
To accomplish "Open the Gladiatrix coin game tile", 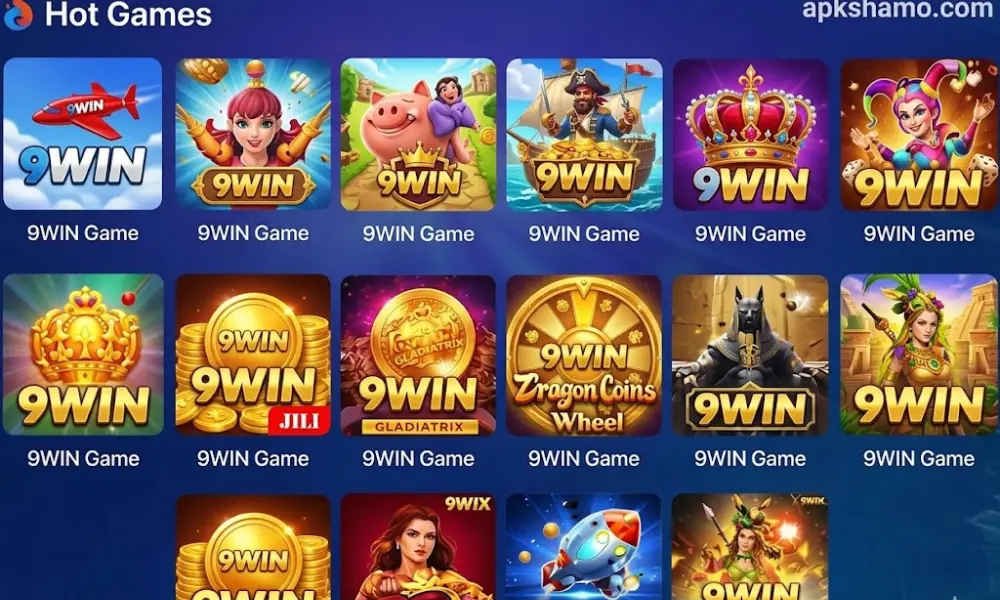I will pos(418,355).
